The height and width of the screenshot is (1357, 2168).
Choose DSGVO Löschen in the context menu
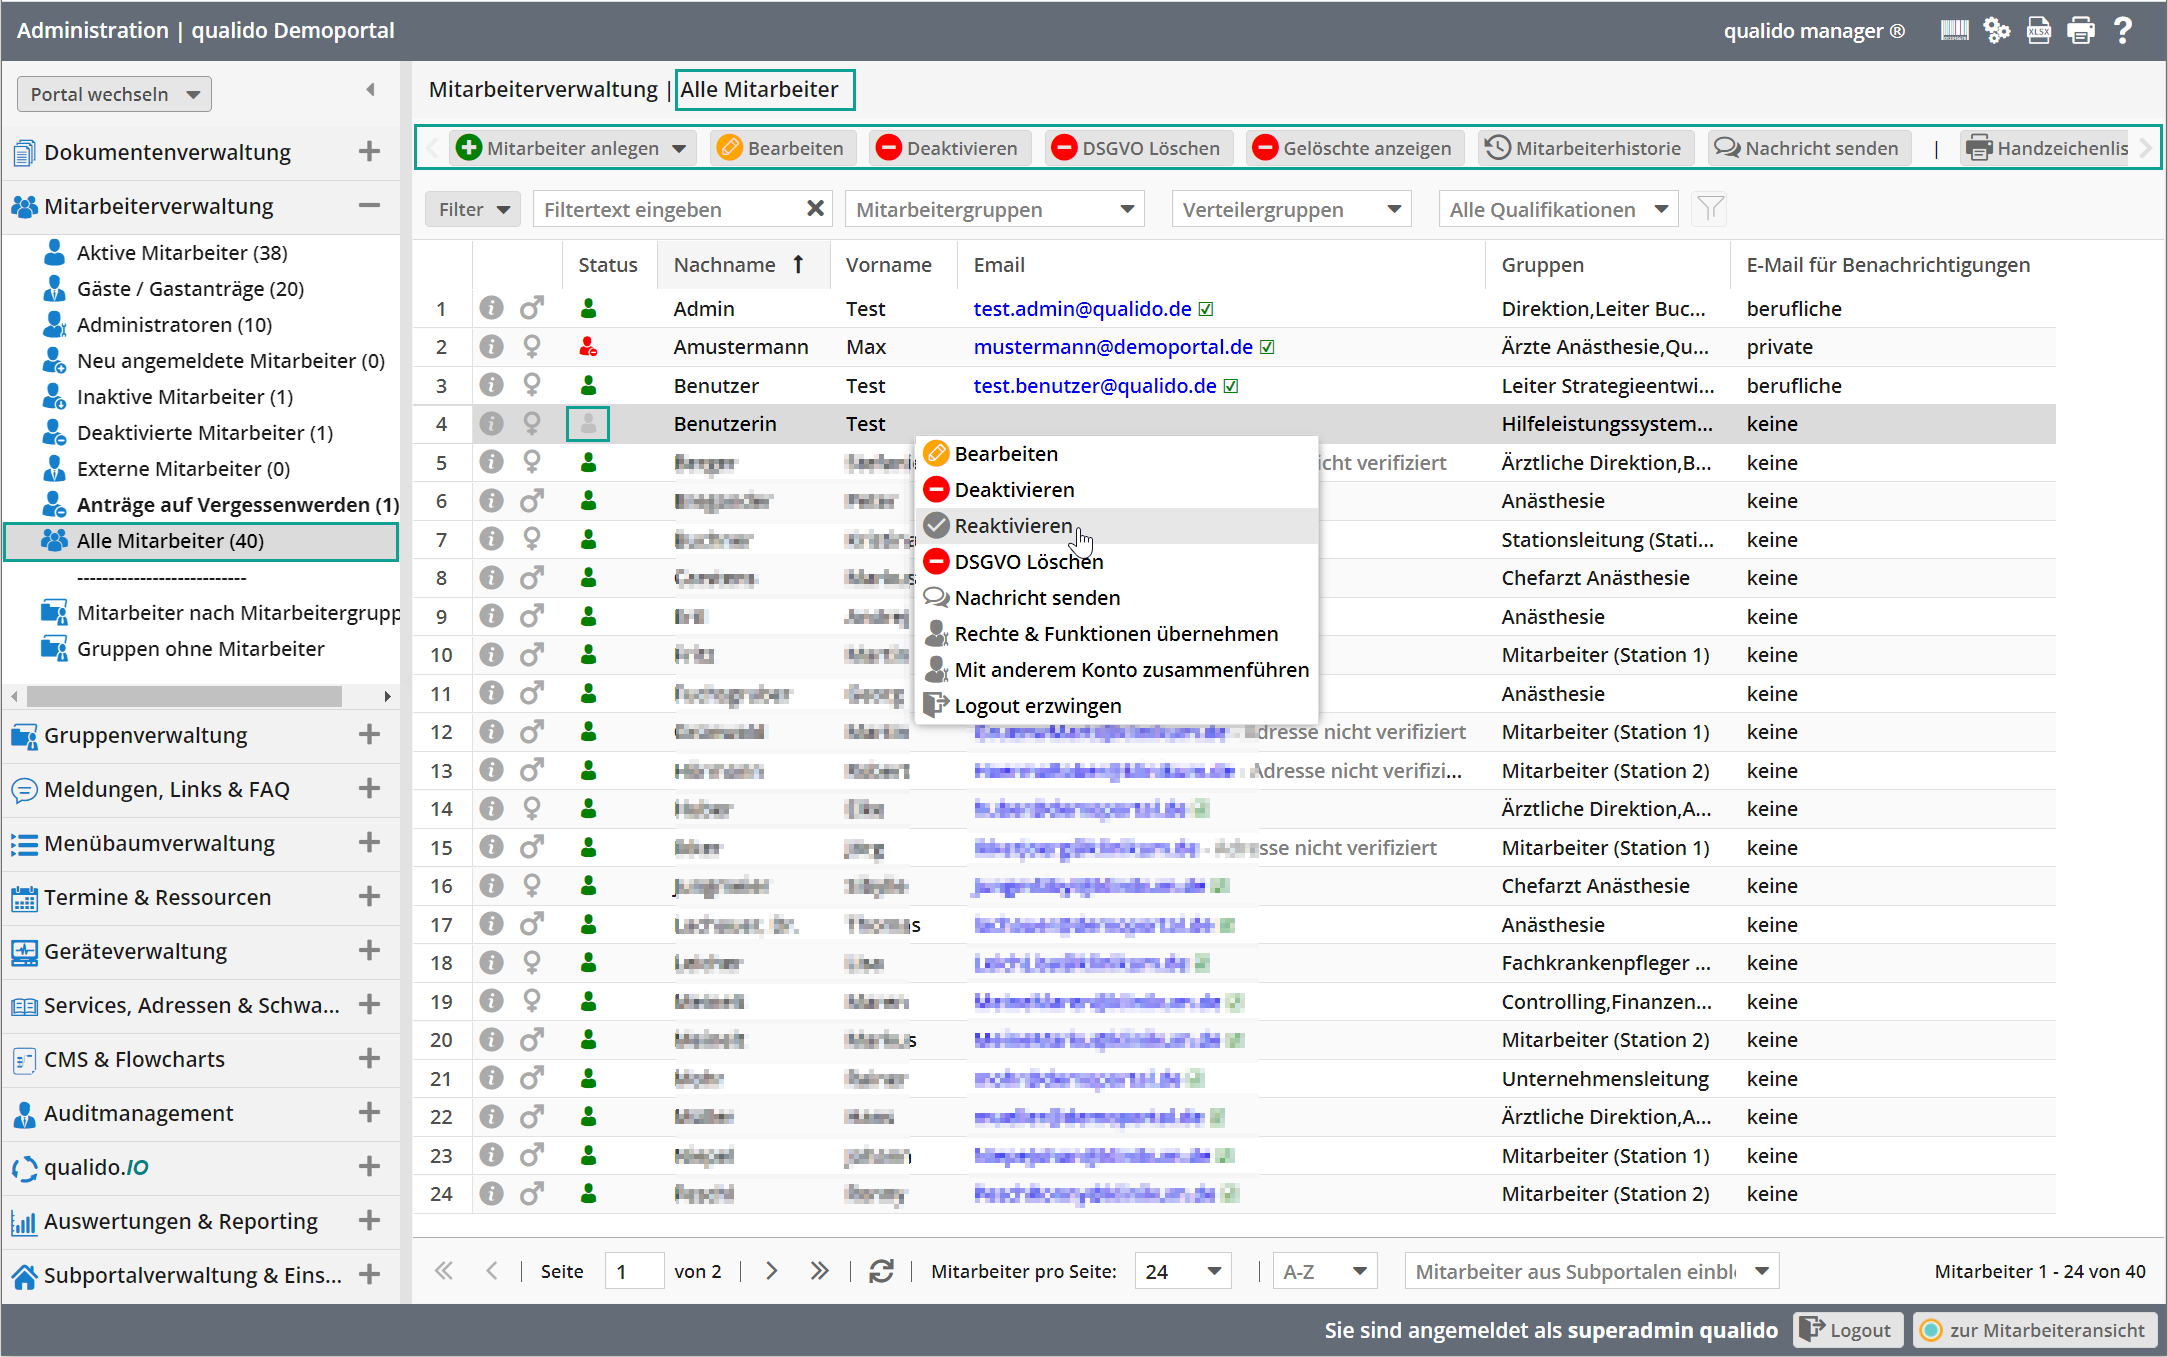(1116, 561)
